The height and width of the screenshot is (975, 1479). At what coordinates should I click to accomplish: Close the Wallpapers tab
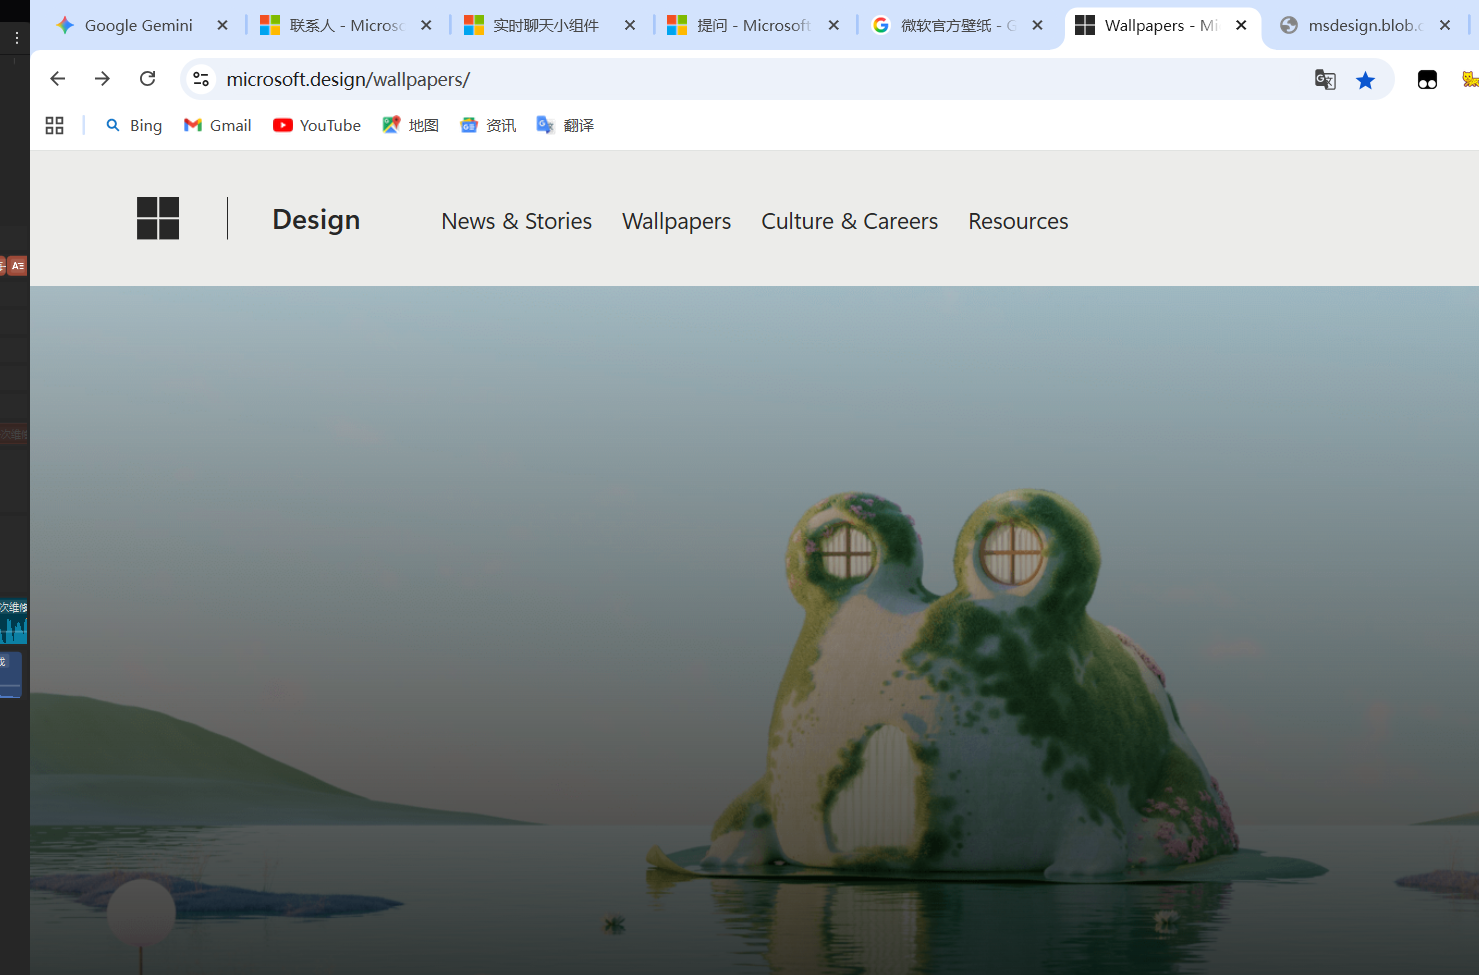pyautogui.click(x=1242, y=25)
